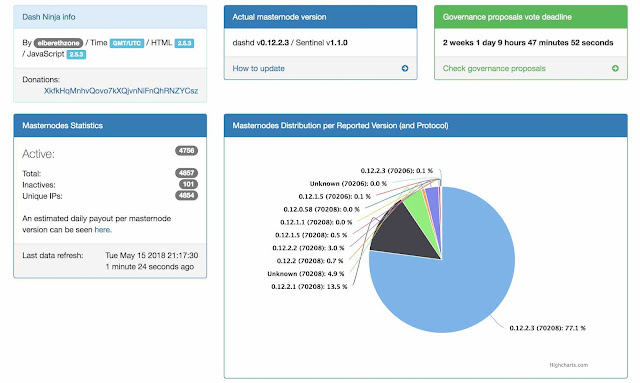Click the label Unknown (70206): 0.0 %
The height and width of the screenshot is (383, 640).
click(348, 184)
